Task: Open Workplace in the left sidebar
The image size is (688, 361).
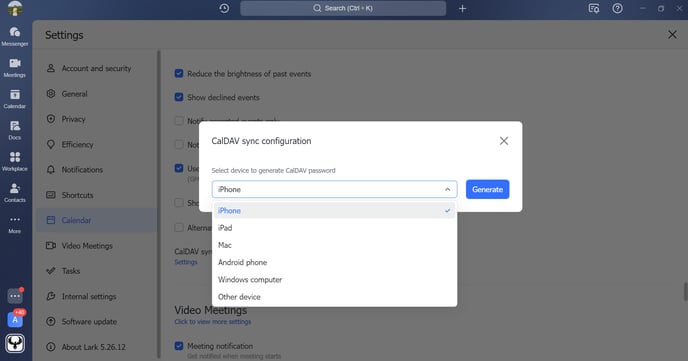Action: (x=14, y=161)
